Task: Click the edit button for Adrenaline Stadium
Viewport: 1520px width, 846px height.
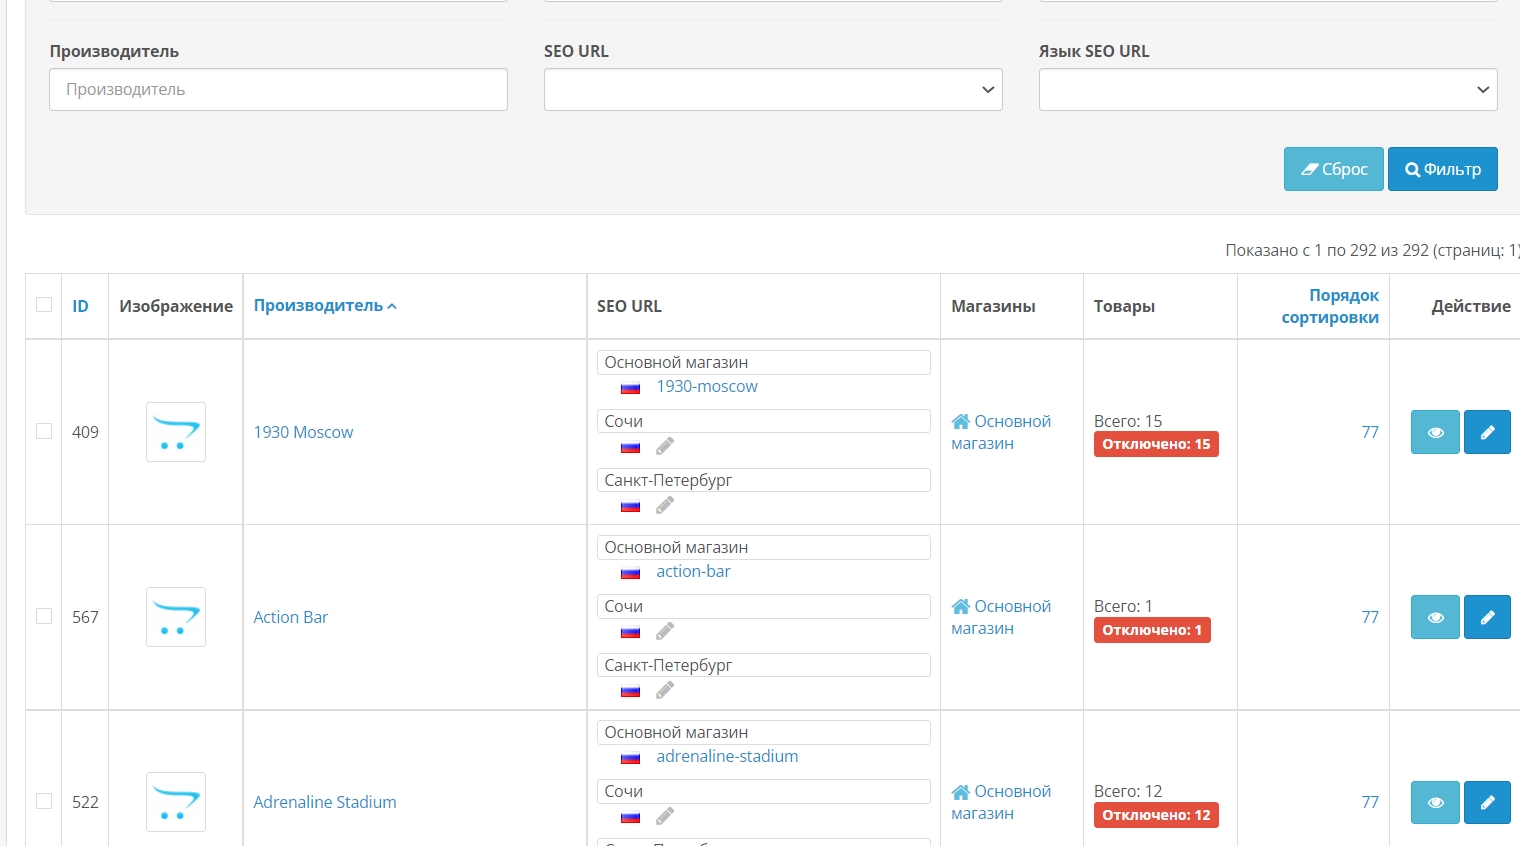Action: coord(1487,802)
